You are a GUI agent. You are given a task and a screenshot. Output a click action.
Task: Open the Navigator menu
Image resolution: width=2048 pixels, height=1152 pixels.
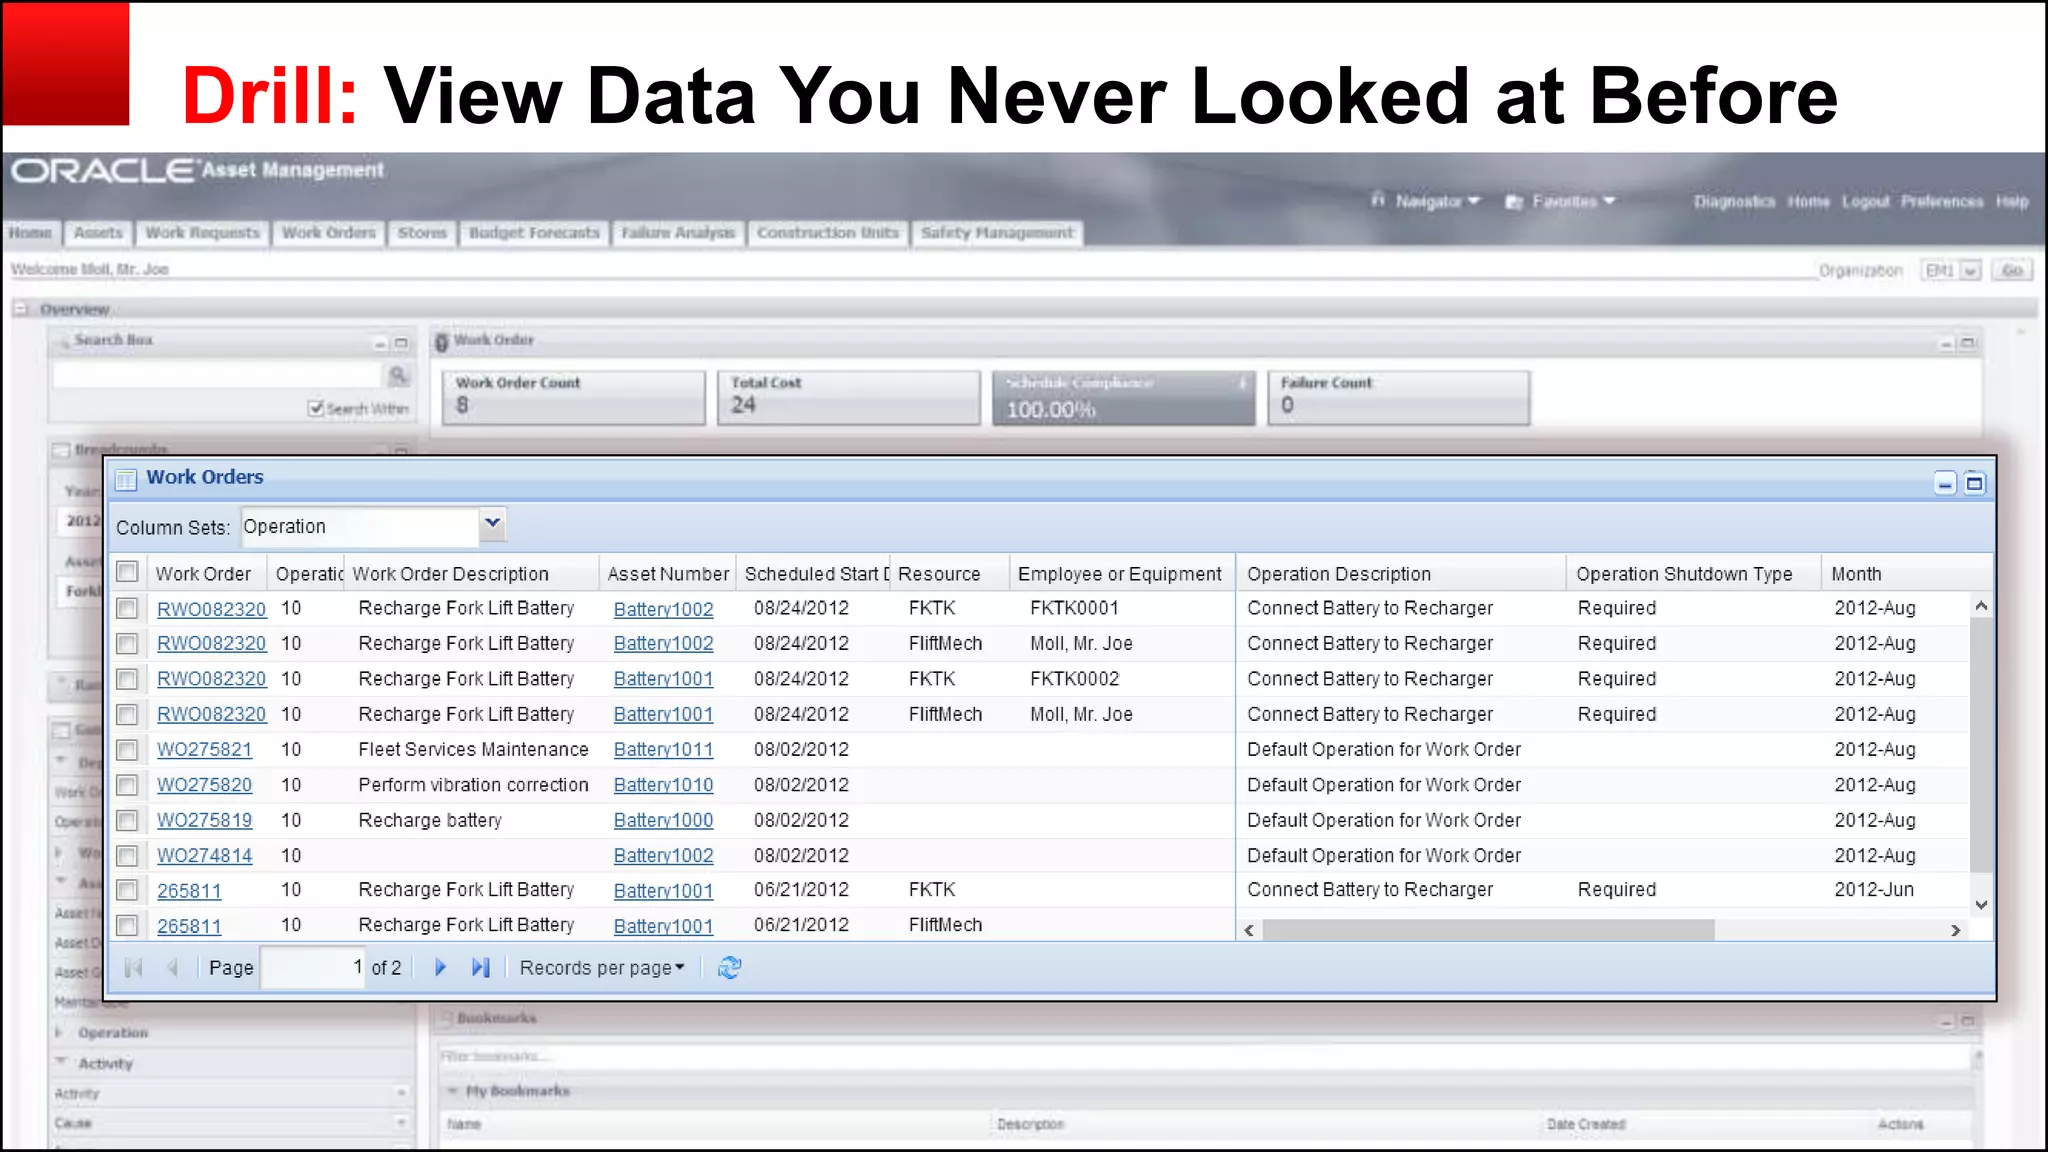1426,201
